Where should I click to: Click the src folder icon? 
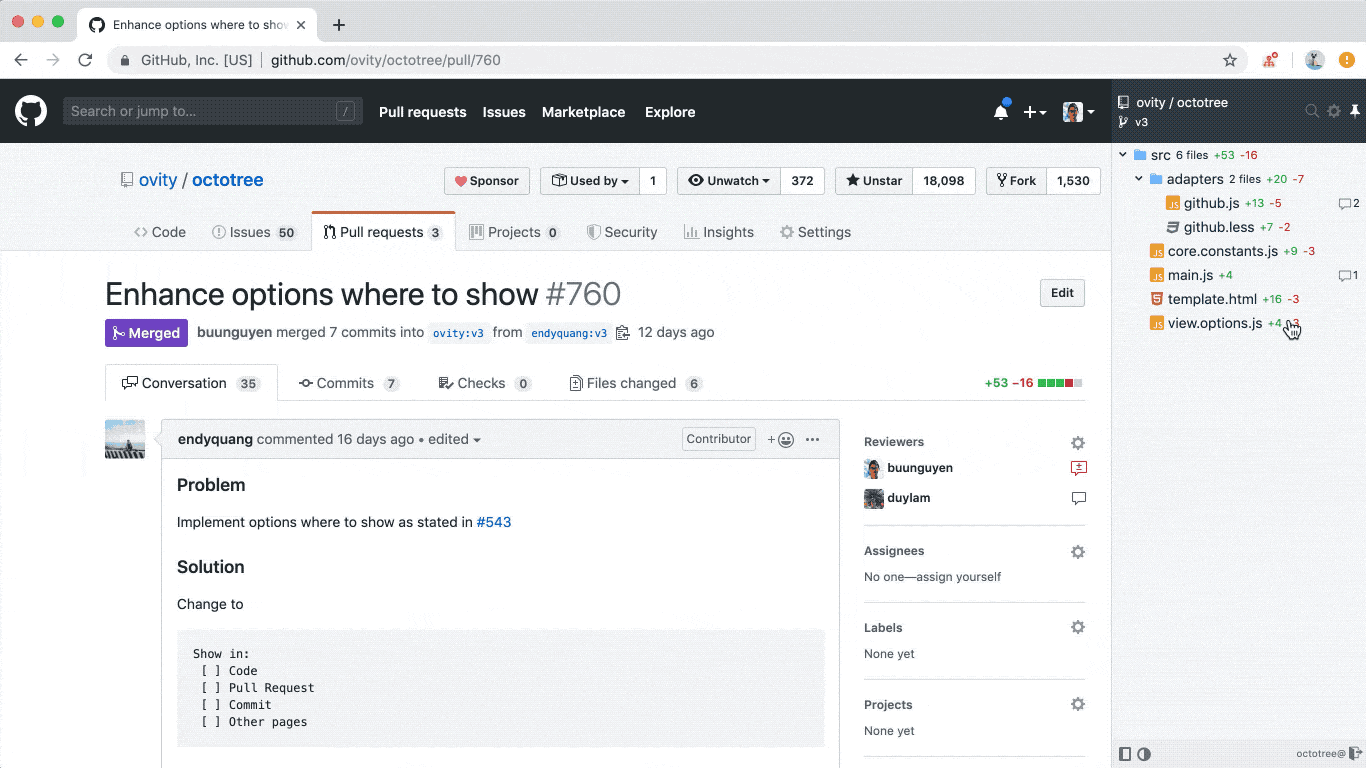coord(1140,155)
